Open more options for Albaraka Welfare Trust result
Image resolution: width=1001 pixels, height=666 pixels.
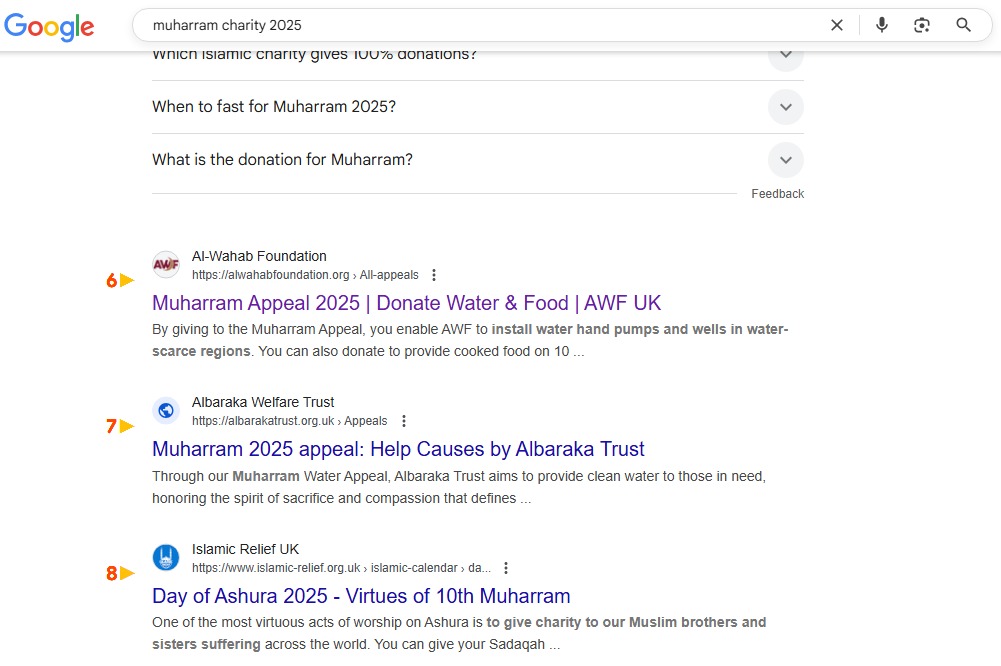(404, 421)
